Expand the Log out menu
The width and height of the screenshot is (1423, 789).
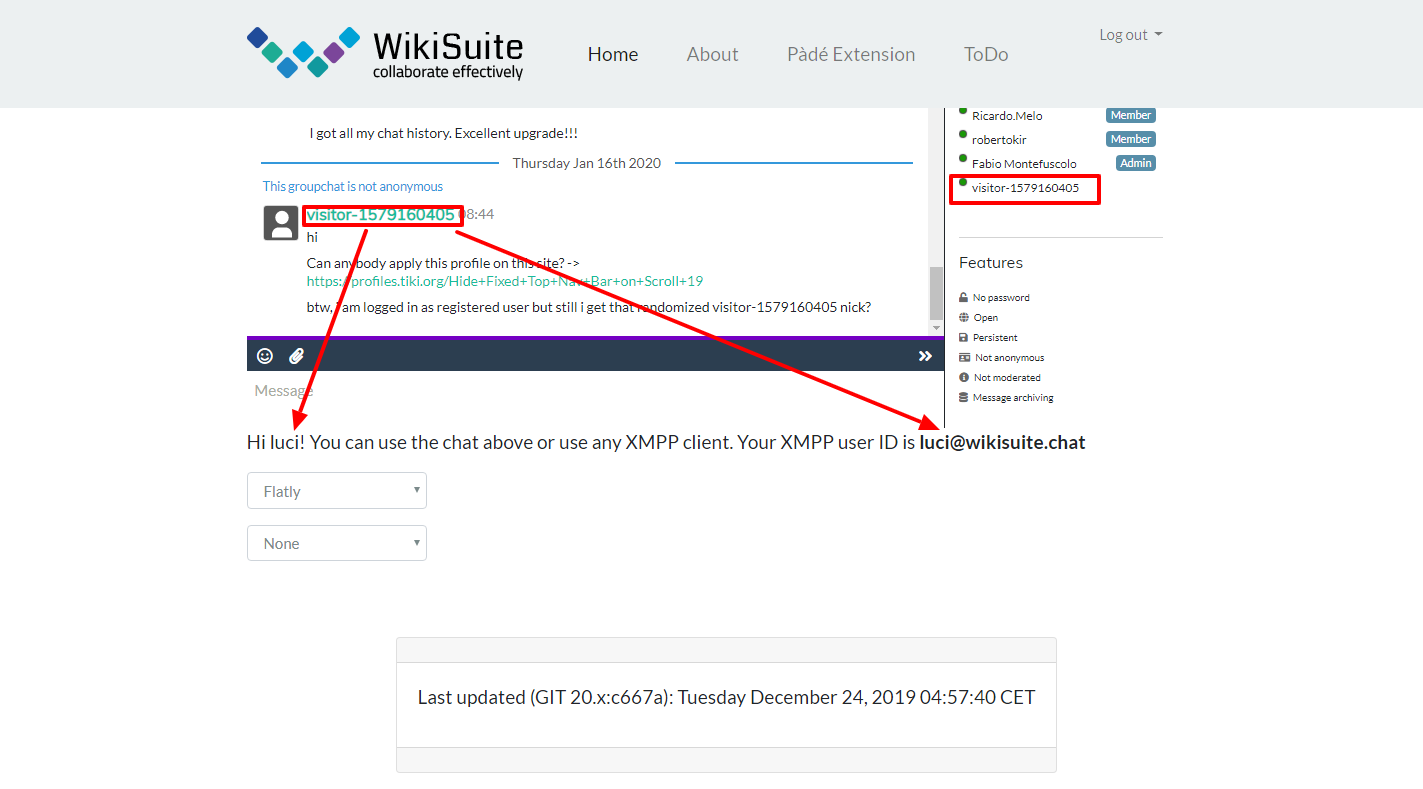(x=1131, y=35)
